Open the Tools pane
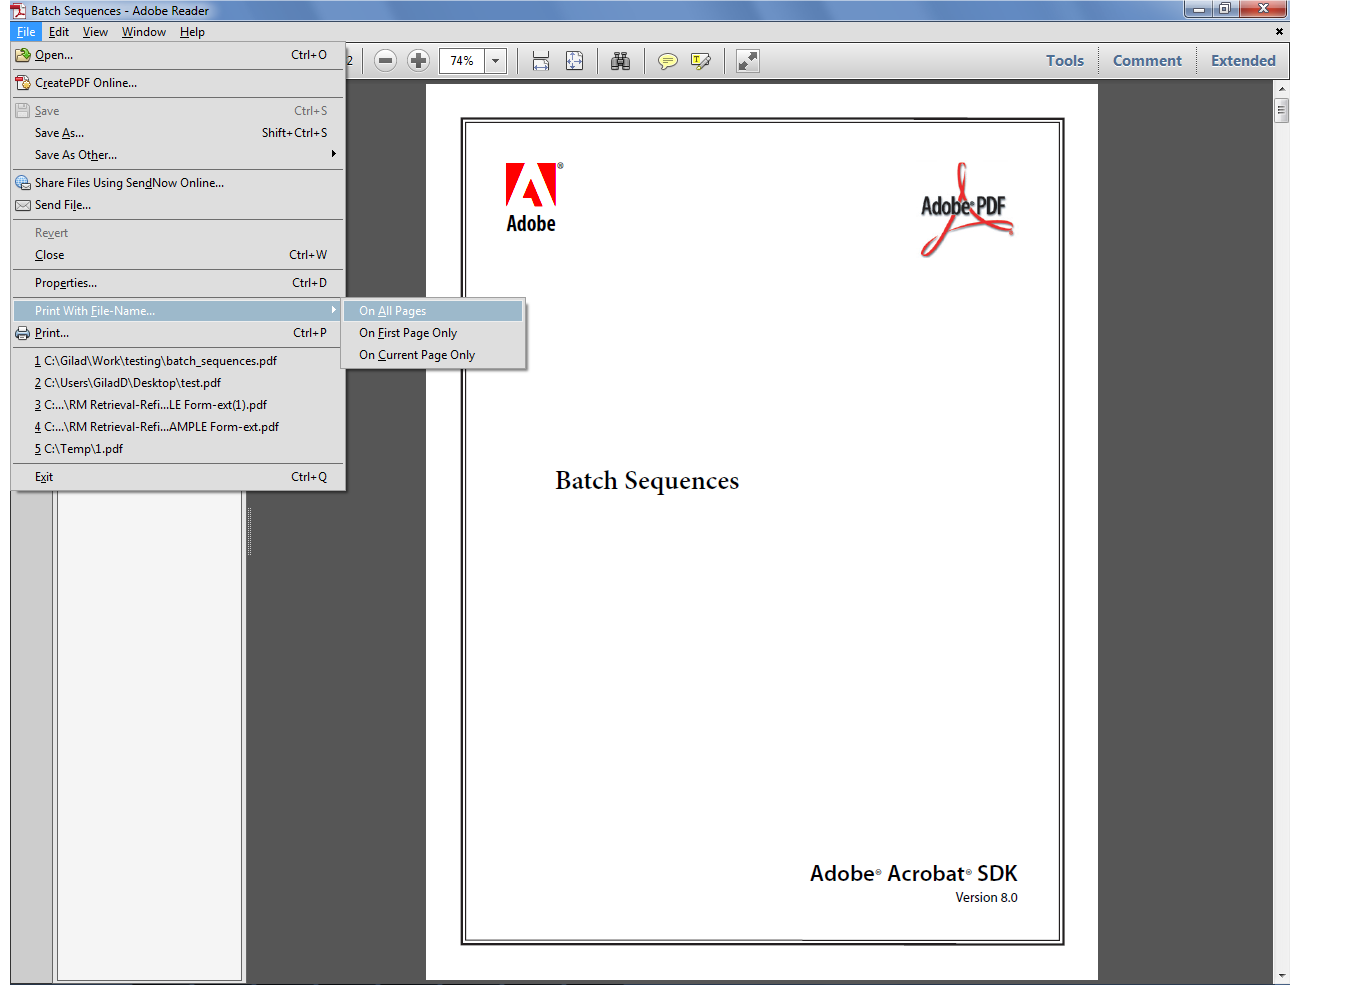The image size is (1346, 985). tap(1064, 60)
